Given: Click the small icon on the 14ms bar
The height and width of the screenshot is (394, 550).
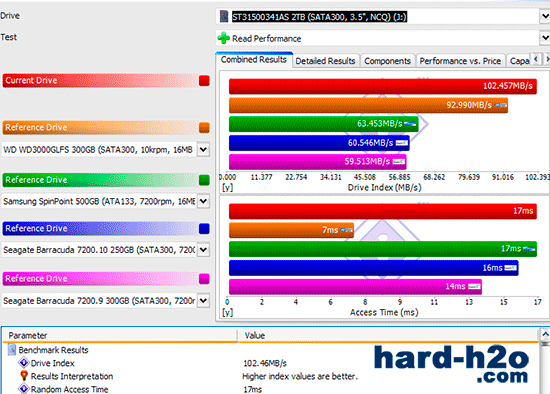Looking at the screenshot, I should coord(474,287).
